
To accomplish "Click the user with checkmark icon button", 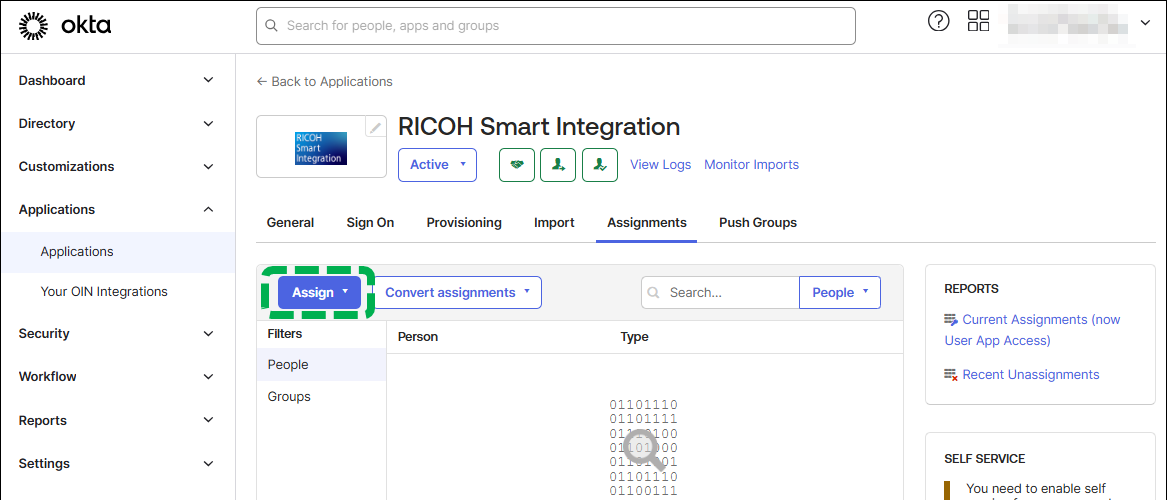I will (600, 165).
